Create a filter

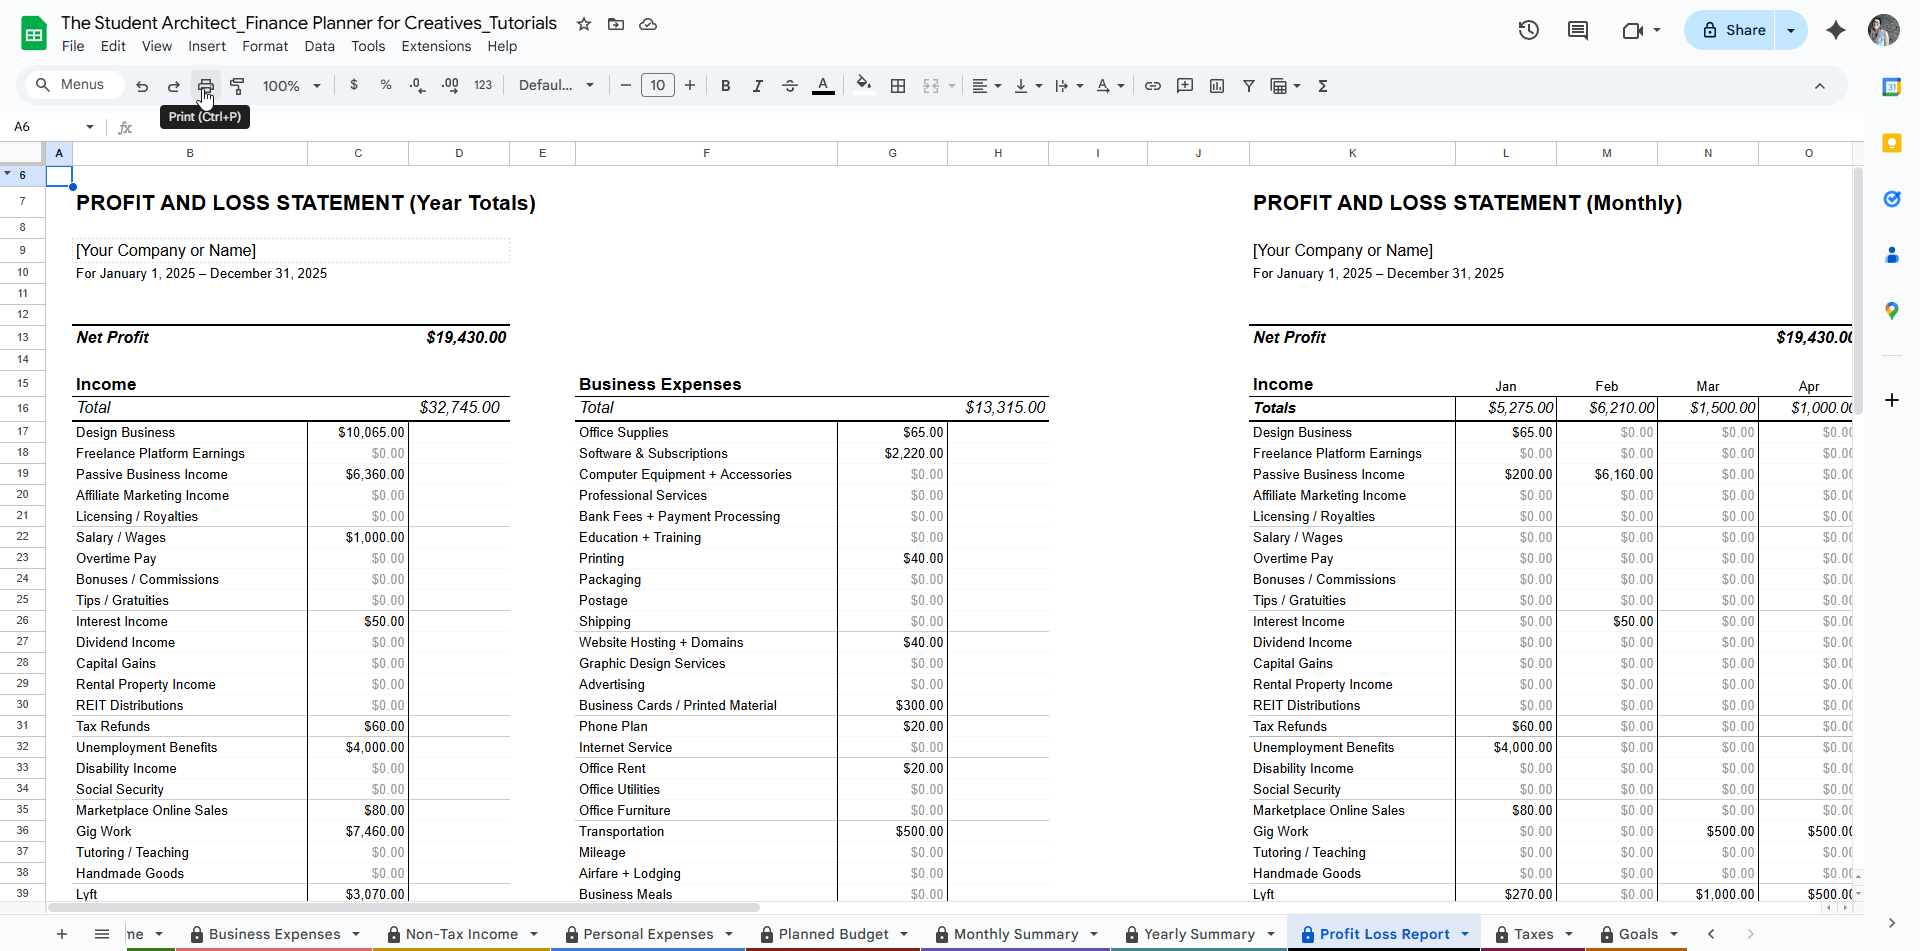pyautogui.click(x=1249, y=86)
